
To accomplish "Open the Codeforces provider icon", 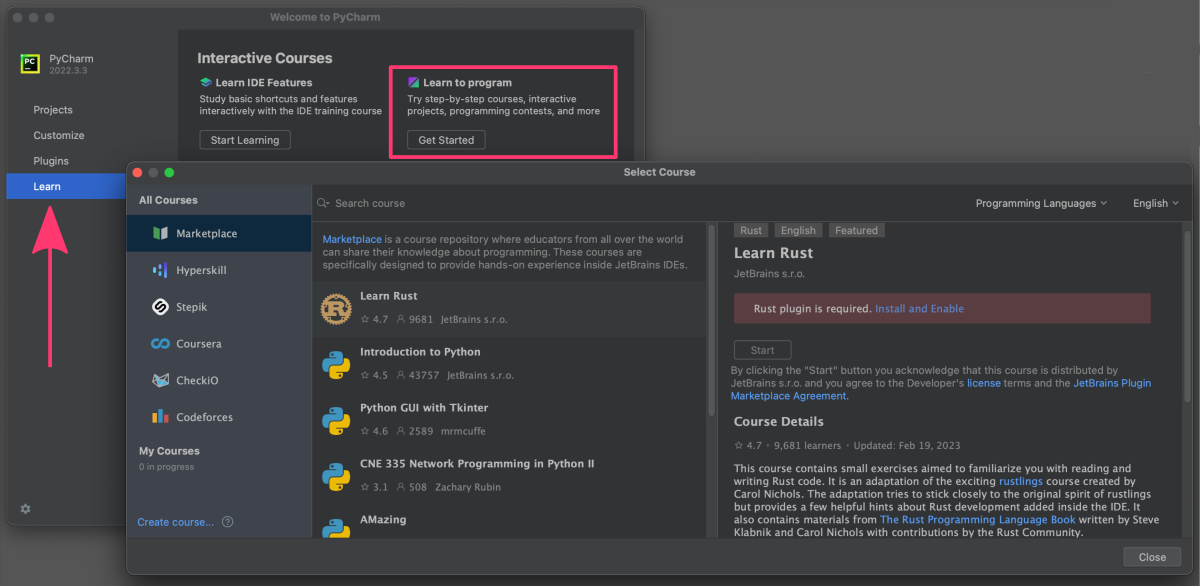I will (x=160, y=417).
